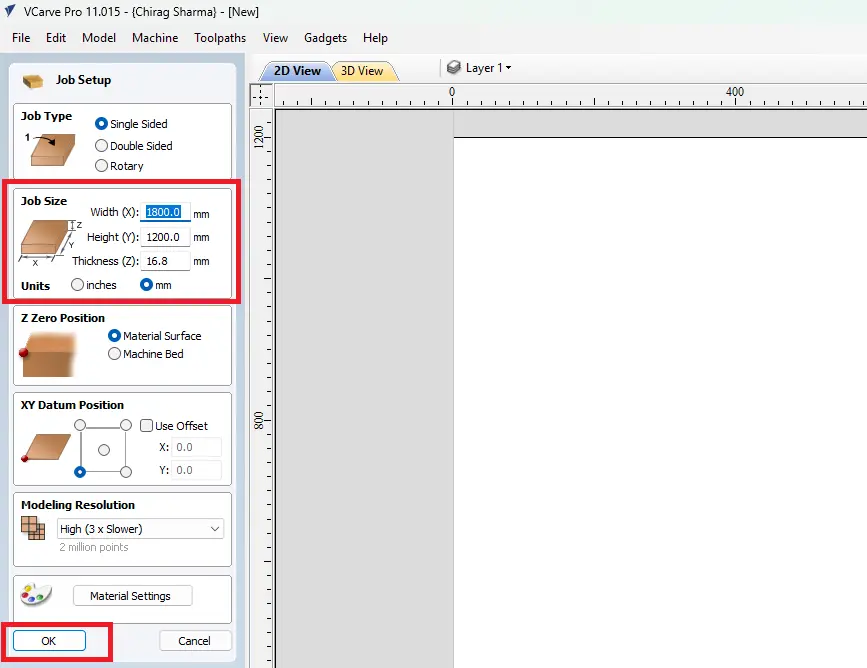Select the Rotary job type

point(101,166)
